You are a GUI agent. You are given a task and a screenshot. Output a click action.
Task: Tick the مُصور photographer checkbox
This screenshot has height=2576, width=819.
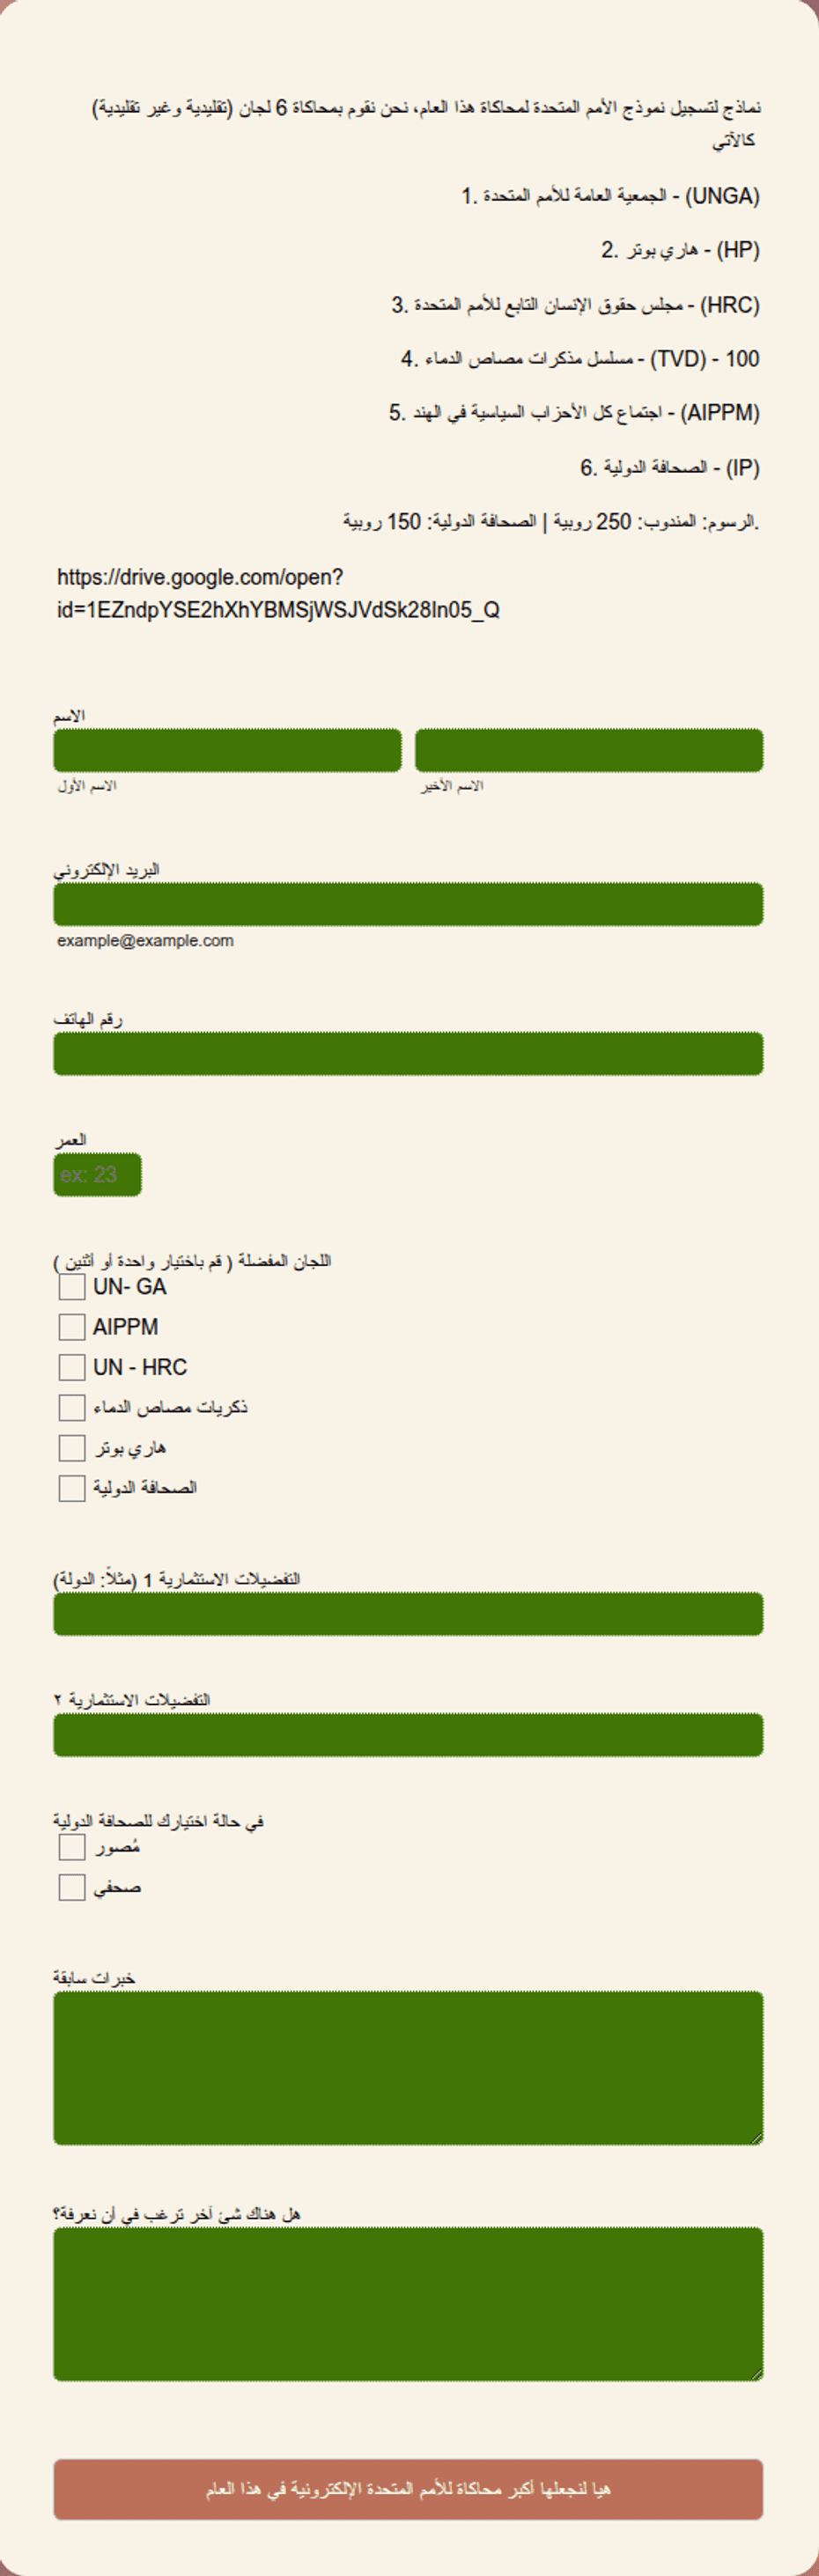click(71, 1847)
